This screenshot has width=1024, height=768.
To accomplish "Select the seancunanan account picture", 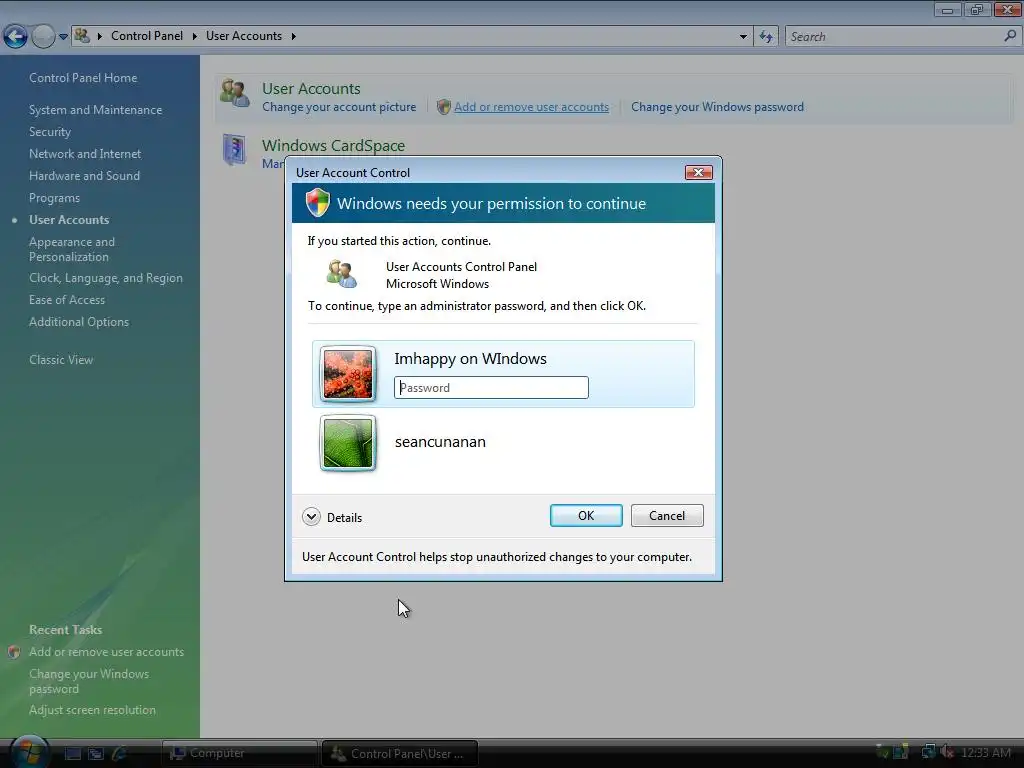I will click(x=348, y=443).
